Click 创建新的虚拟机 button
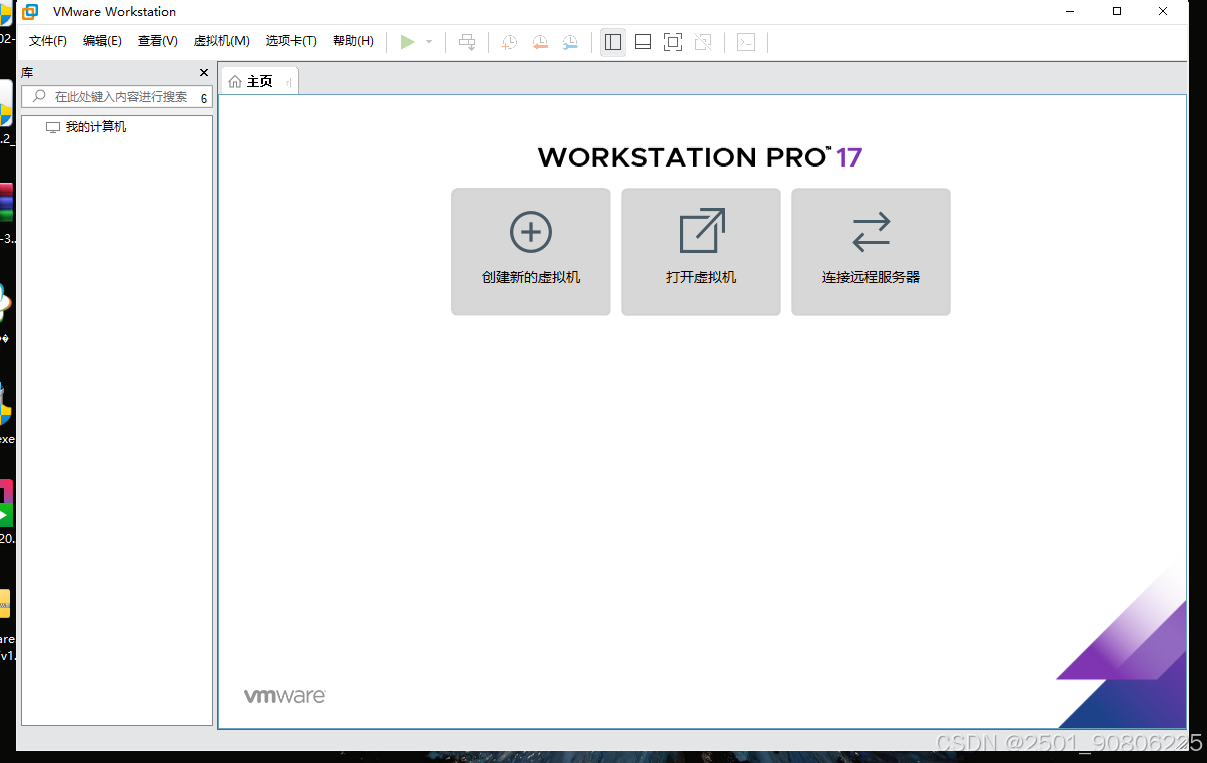 pos(531,252)
